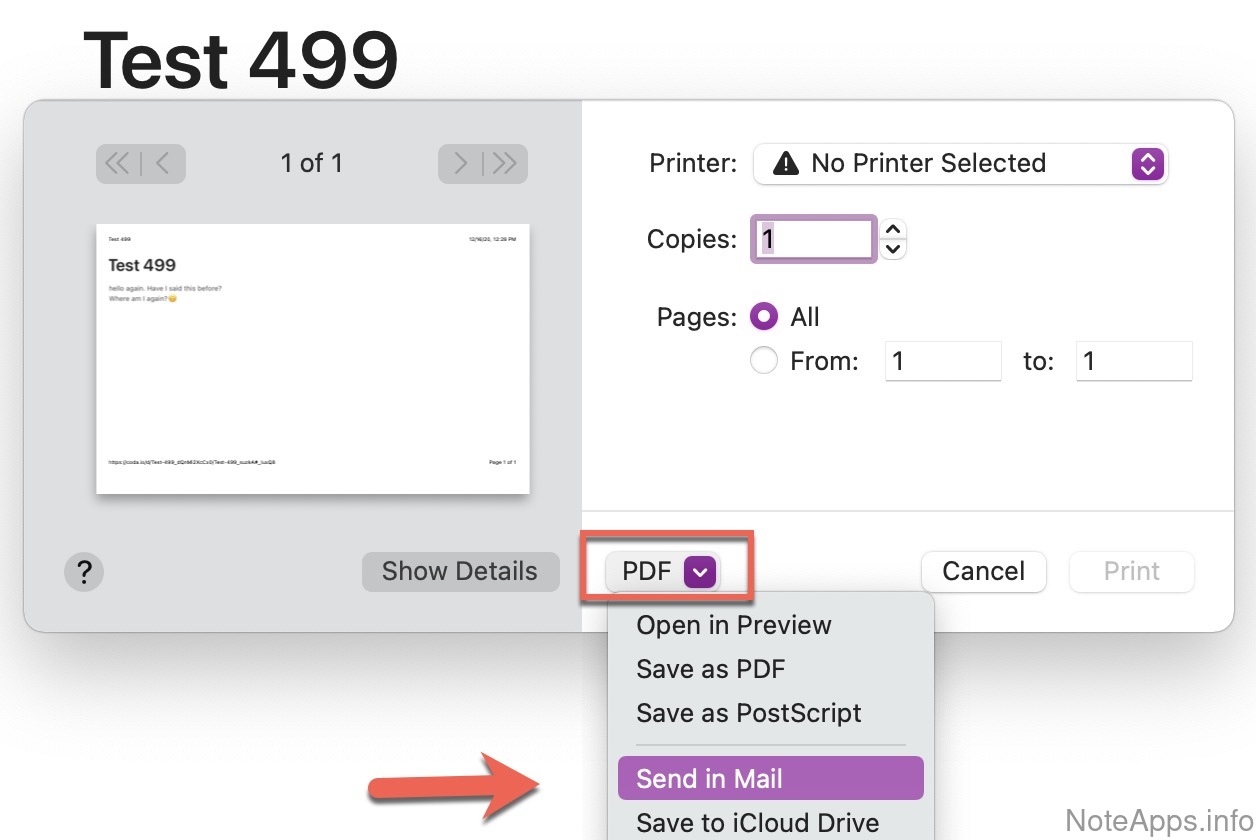Select Save to iCloud Drive option
This screenshot has height=840, width=1256.
pyautogui.click(x=757, y=823)
